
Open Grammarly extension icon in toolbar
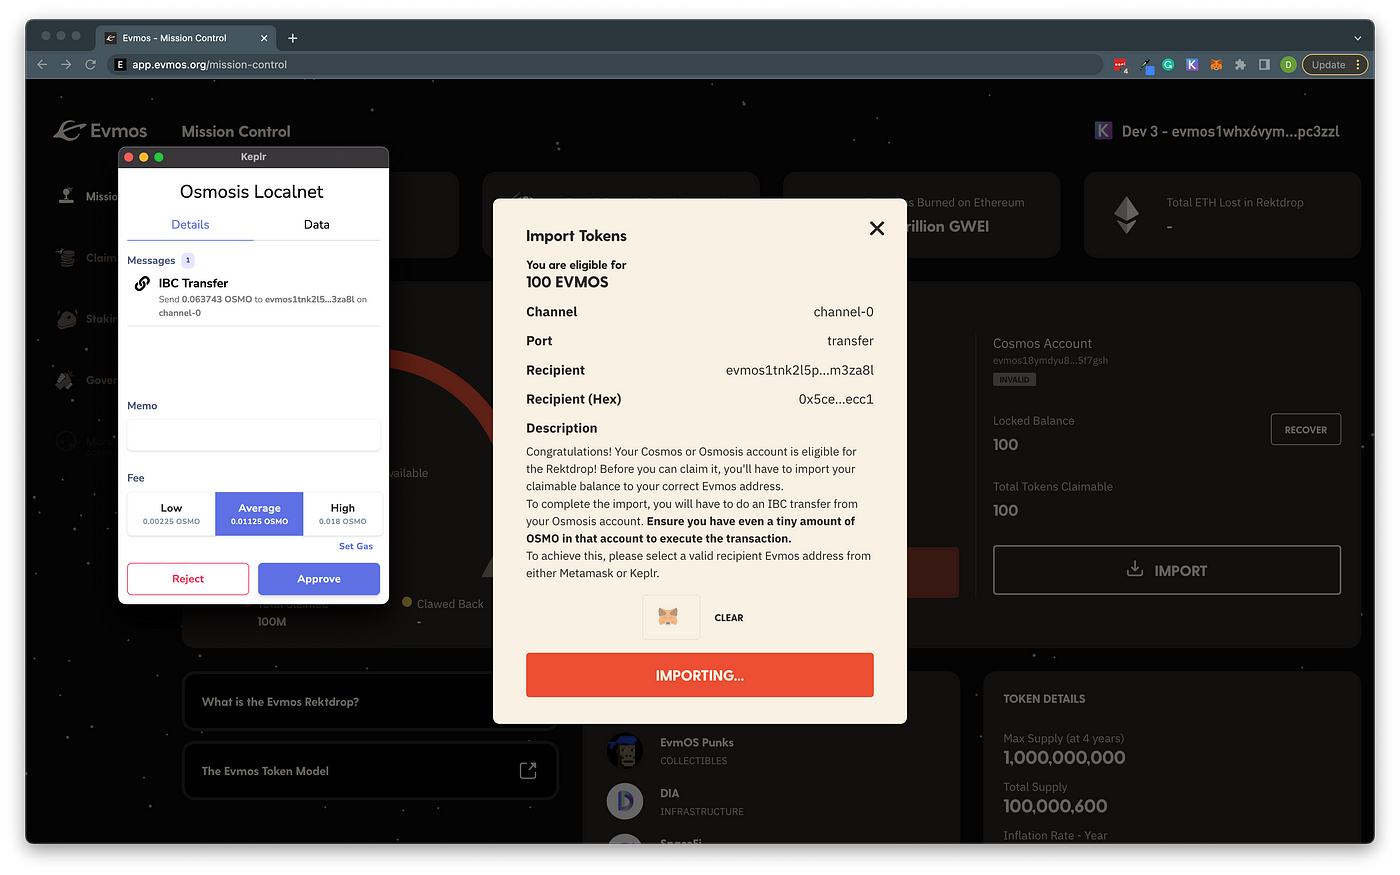point(1168,64)
